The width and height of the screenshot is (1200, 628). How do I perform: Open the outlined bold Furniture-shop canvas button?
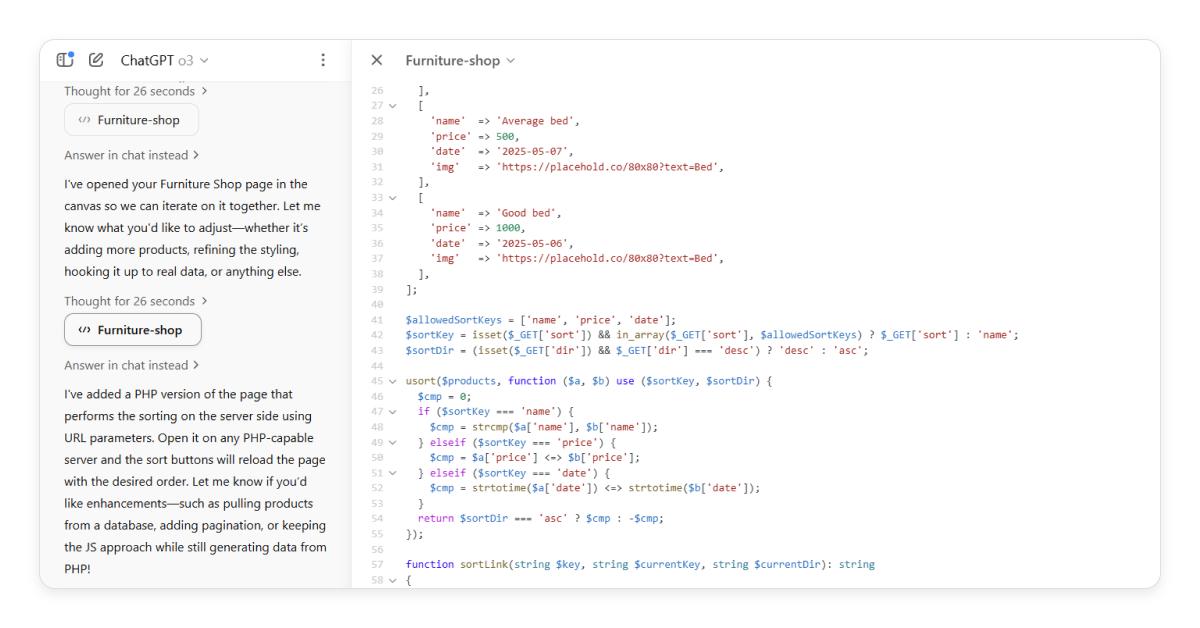click(132, 330)
